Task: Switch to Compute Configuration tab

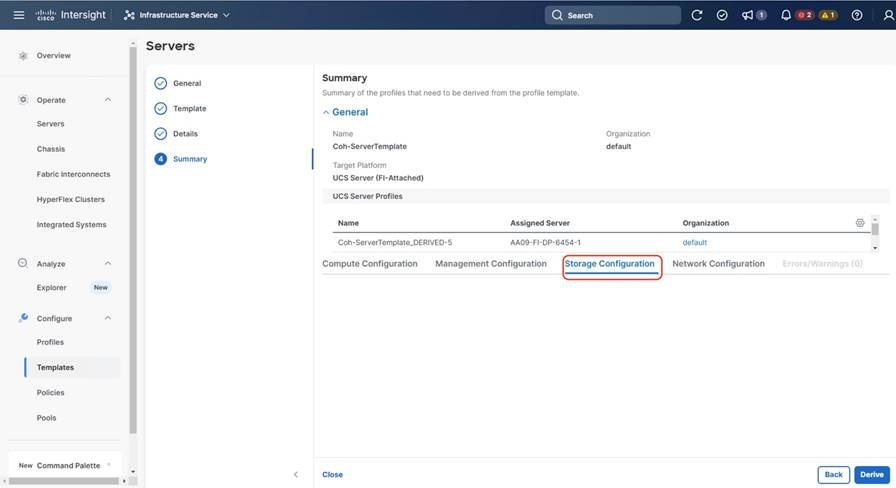Action: click(x=370, y=263)
